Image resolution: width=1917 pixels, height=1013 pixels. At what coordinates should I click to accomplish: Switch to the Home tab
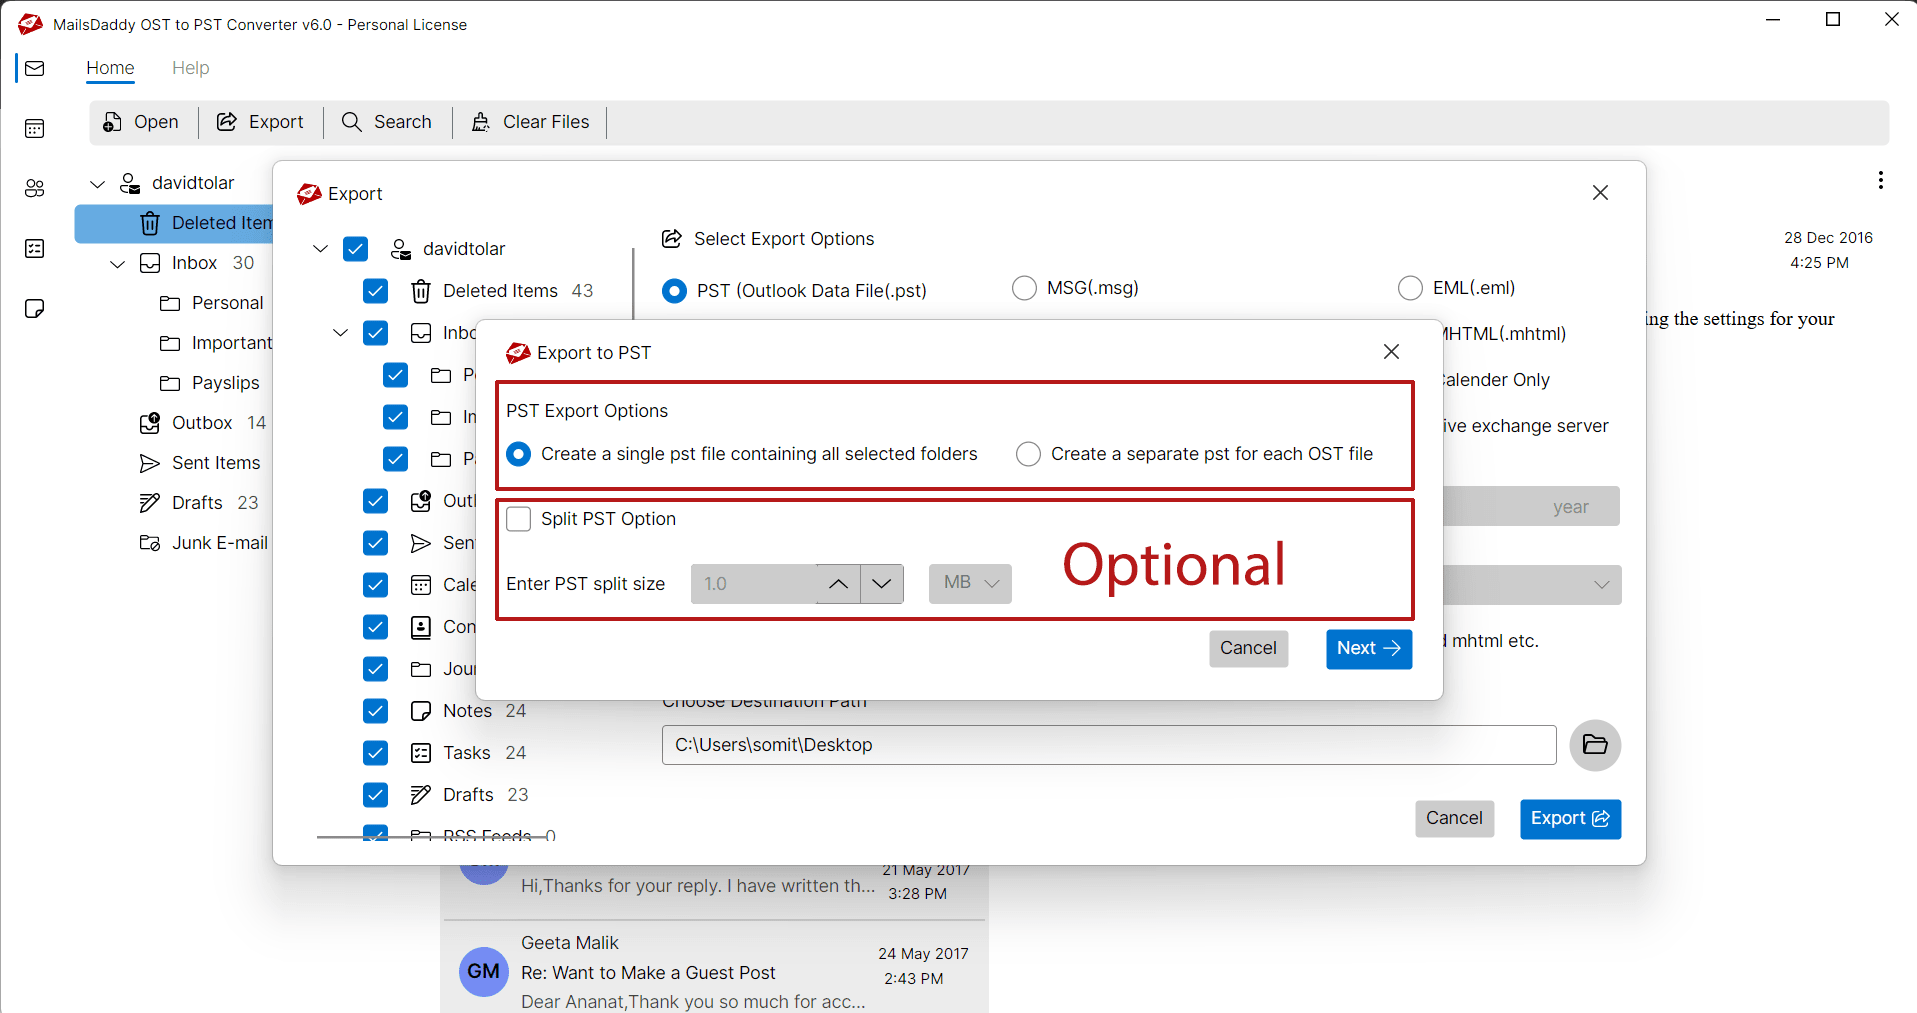(x=110, y=68)
